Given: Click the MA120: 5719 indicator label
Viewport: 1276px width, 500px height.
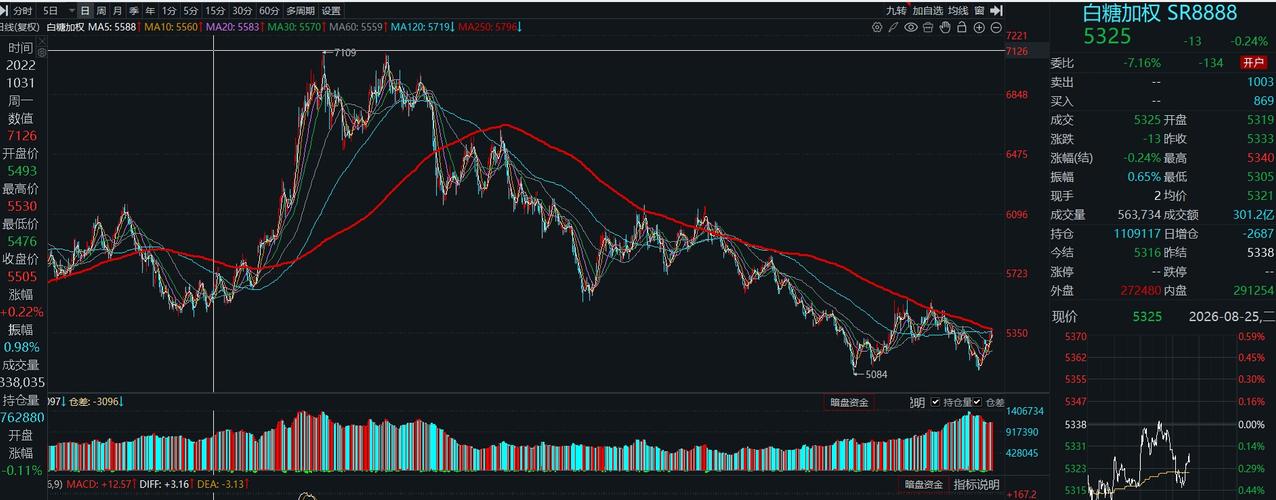Looking at the screenshot, I should tap(420, 27).
